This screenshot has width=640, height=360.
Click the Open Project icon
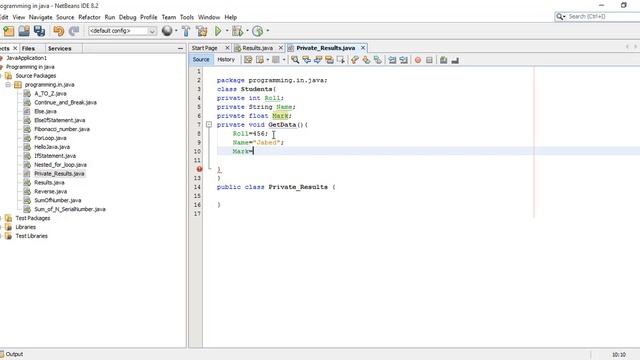[24, 31]
